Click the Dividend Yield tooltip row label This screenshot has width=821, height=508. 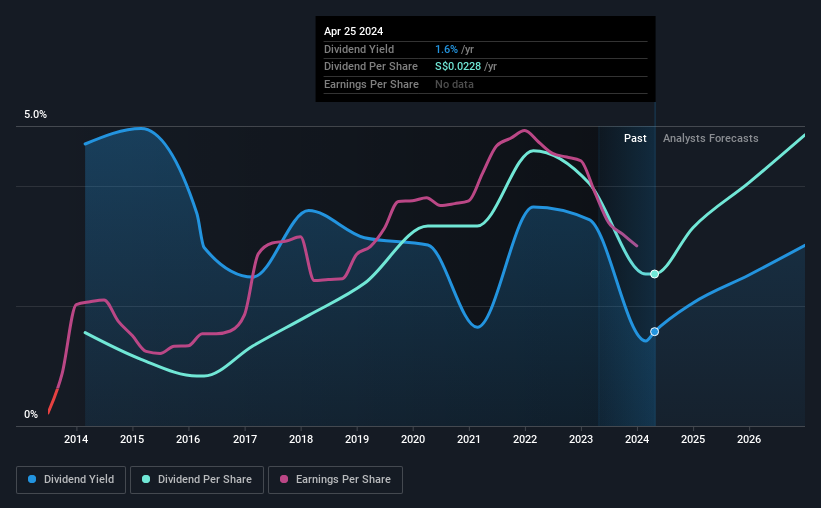(x=359, y=49)
